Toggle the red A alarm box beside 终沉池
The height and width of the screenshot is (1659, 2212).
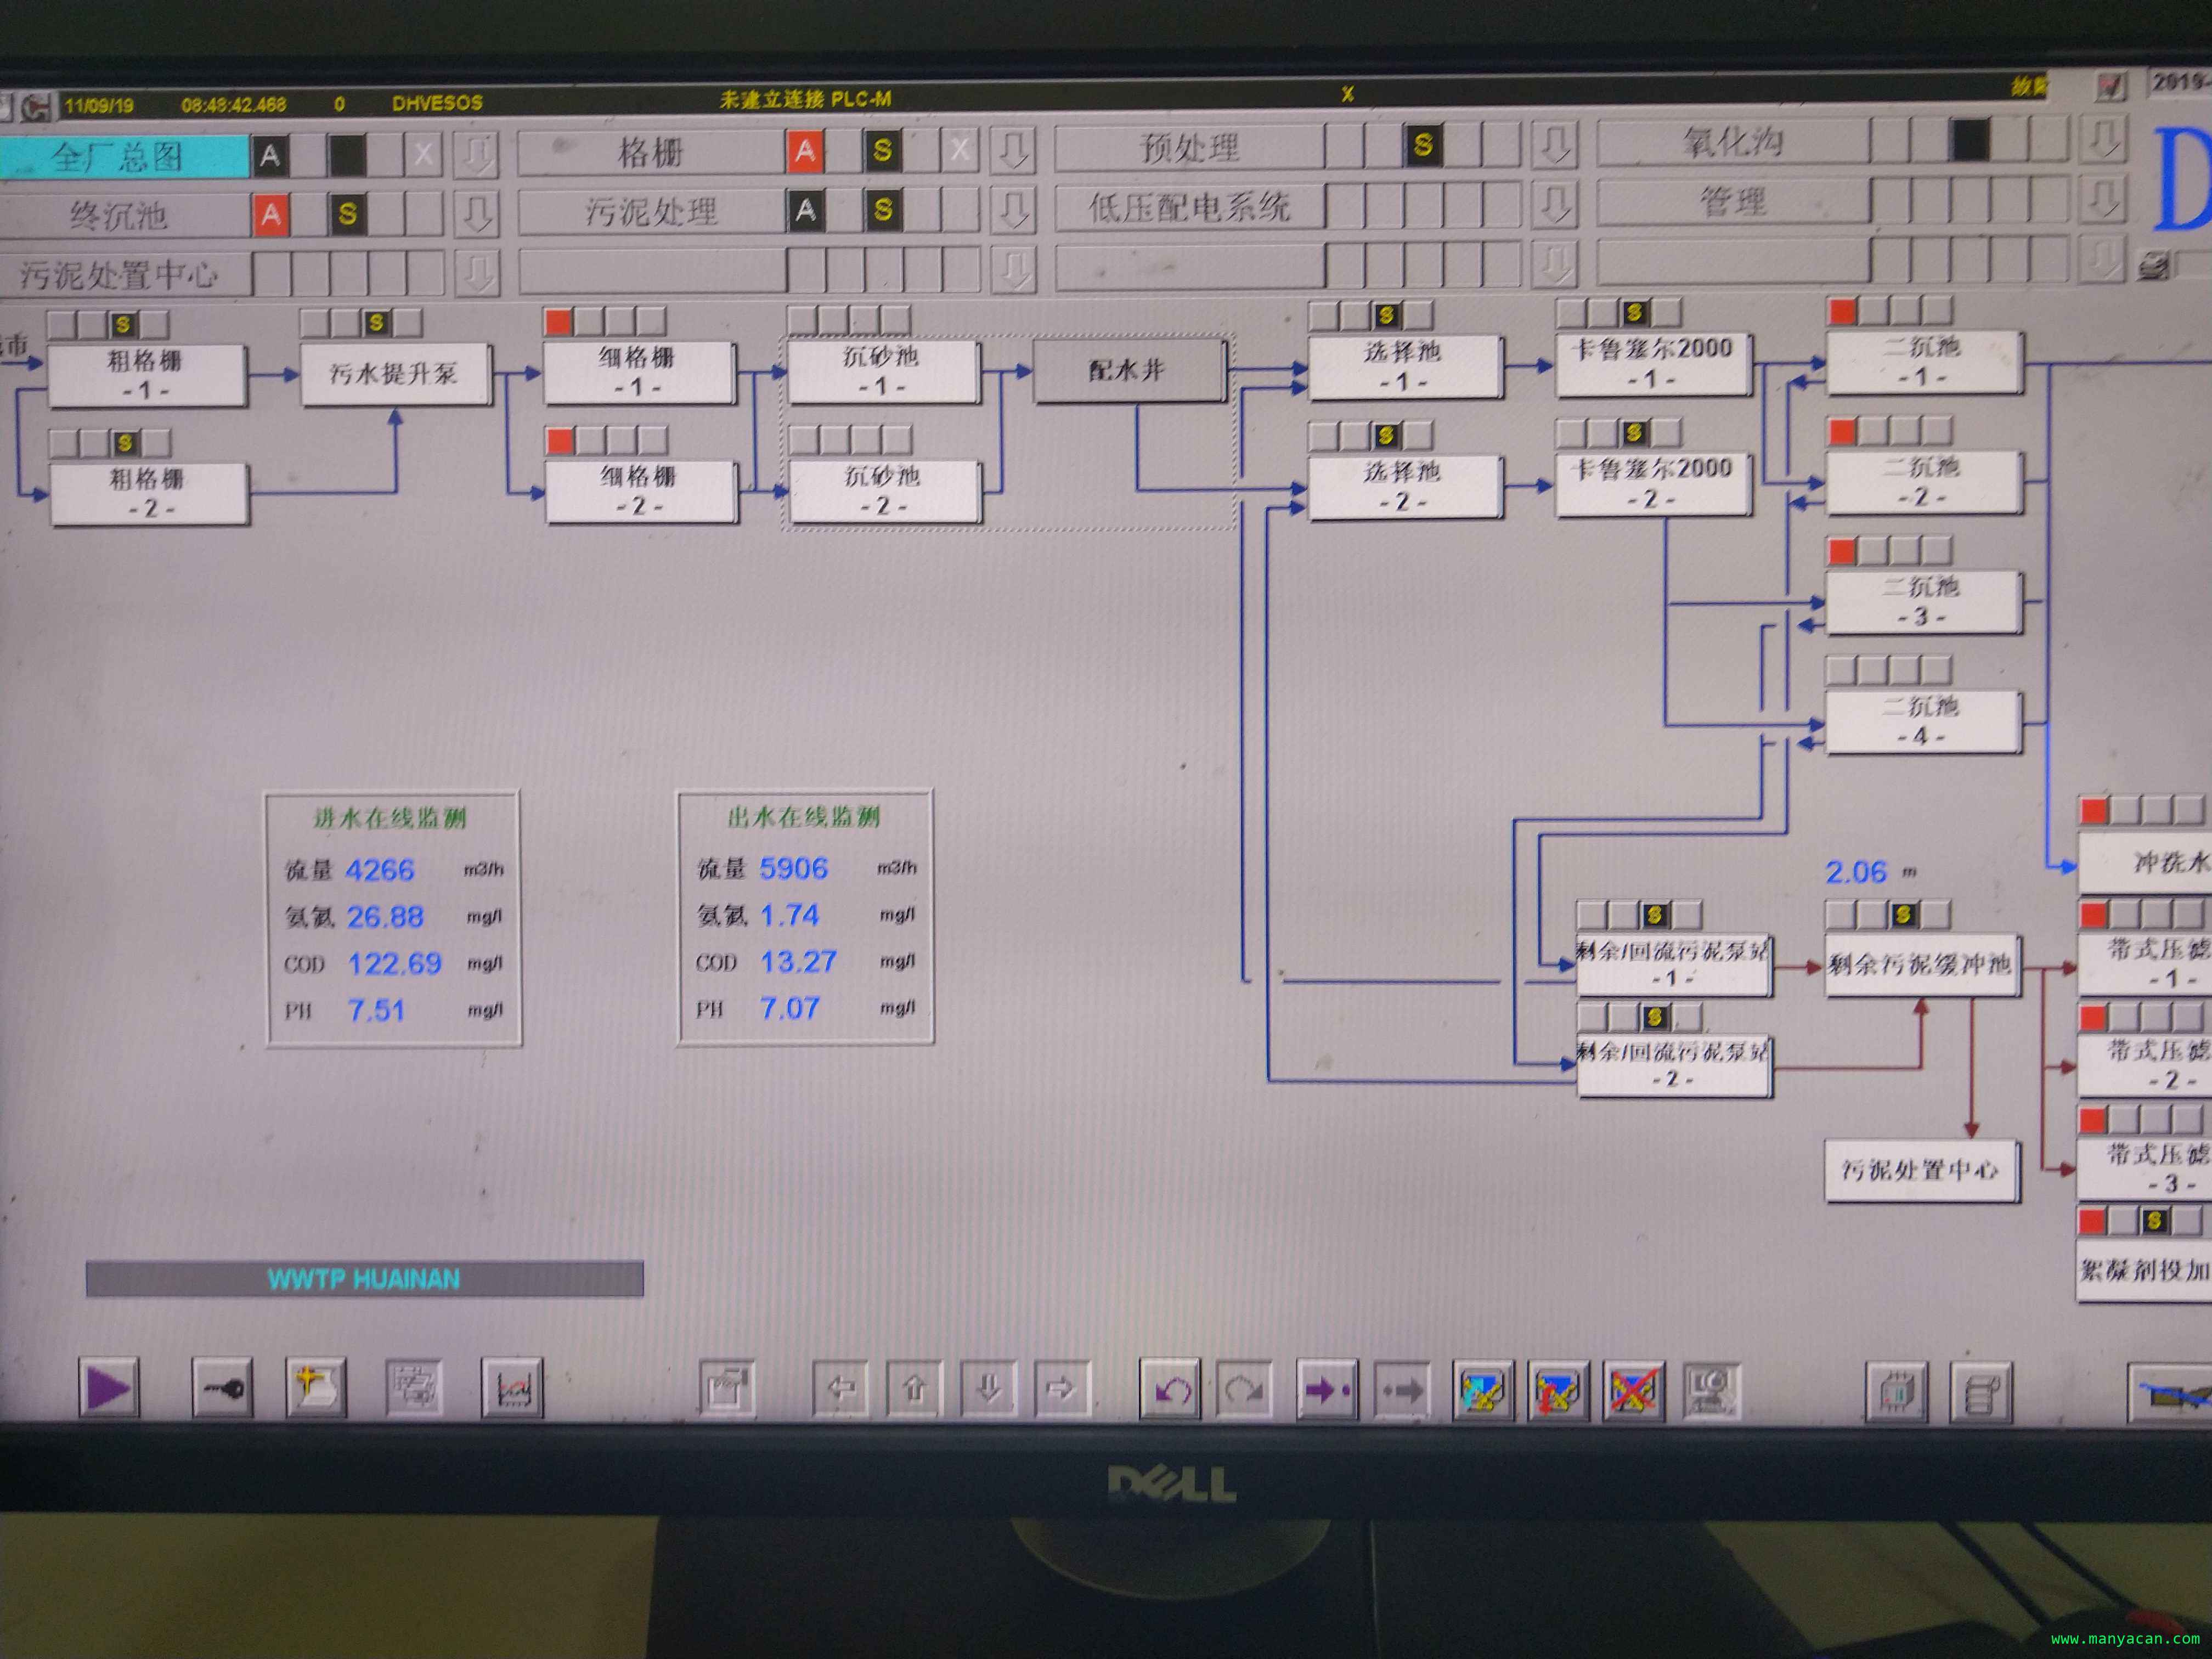(270, 214)
